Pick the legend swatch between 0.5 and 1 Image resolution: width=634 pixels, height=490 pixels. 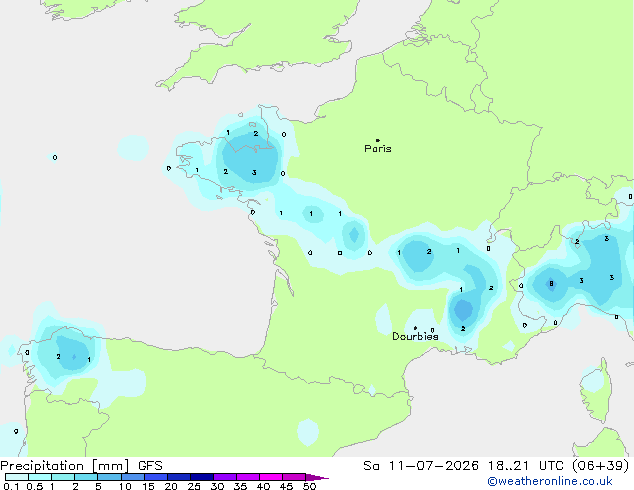tap(40, 477)
